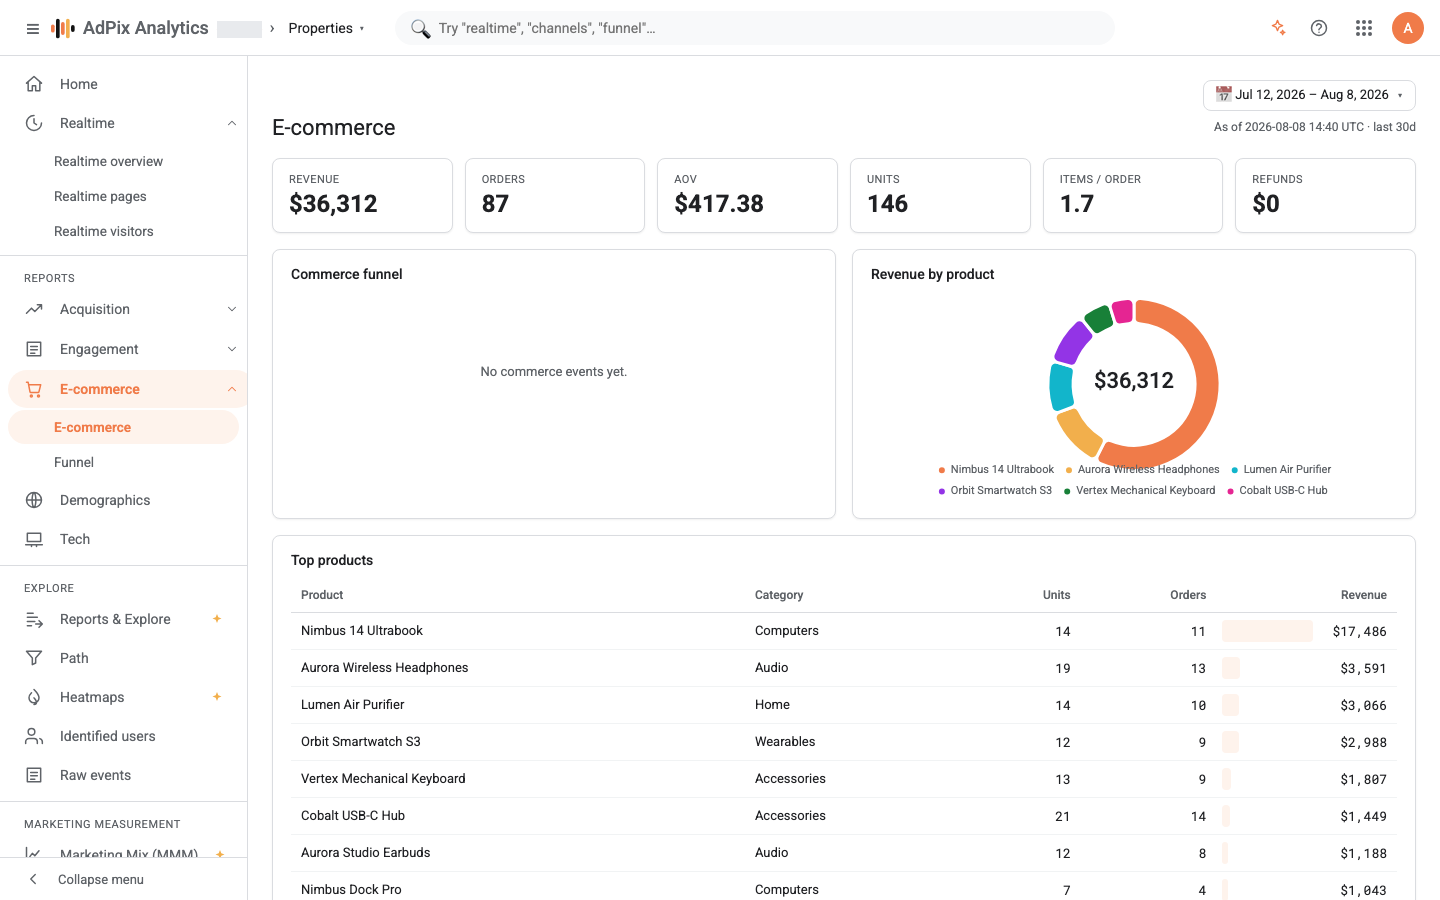Viewport: 1440px width, 900px height.
Task: Click the Home house icon
Action: [x=34, y=84]
